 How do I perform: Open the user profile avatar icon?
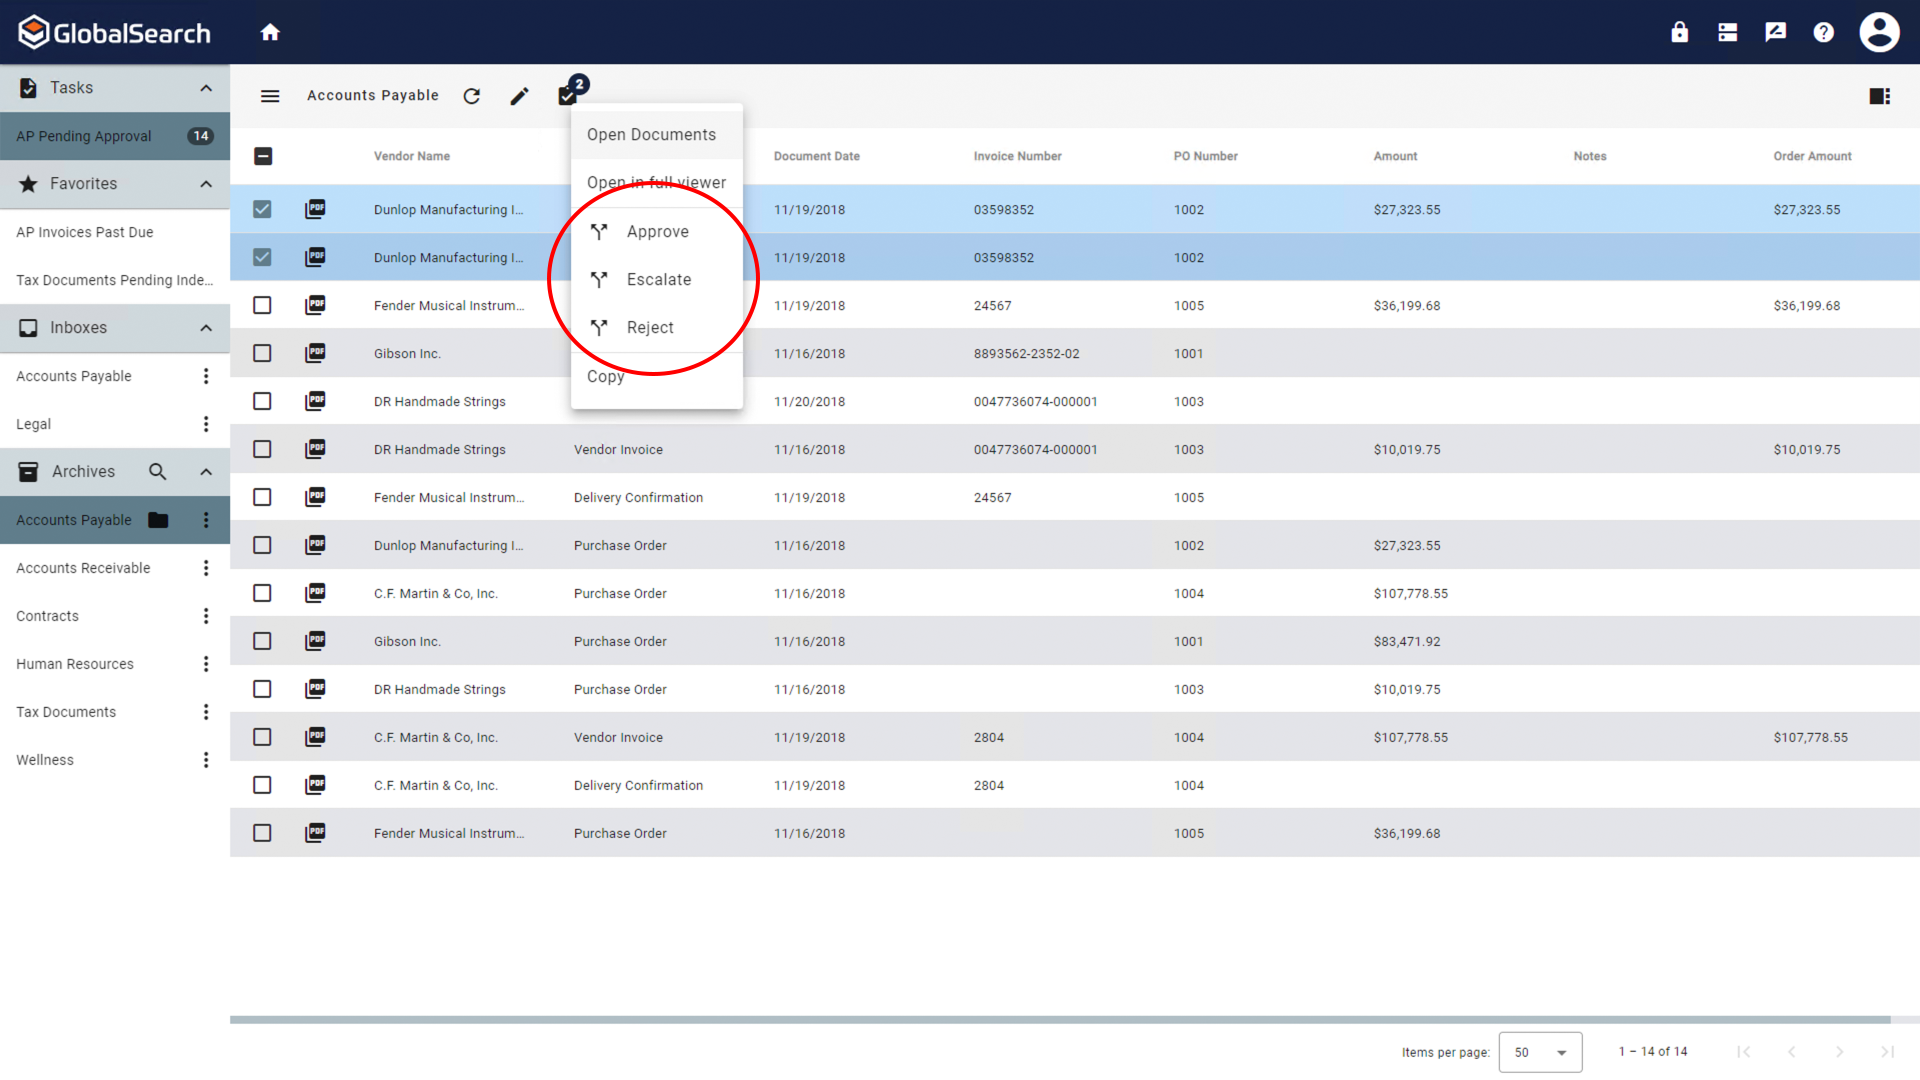(x=1879, y=32)
